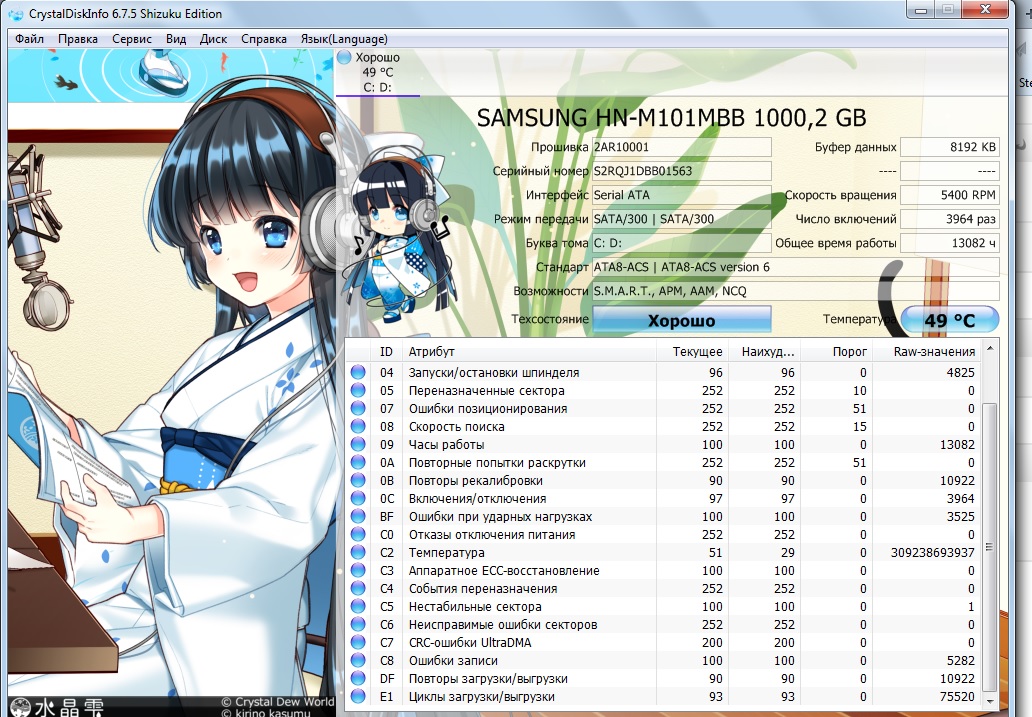Open the Правка menu
1032x717 pixels.
pos(78,39)
